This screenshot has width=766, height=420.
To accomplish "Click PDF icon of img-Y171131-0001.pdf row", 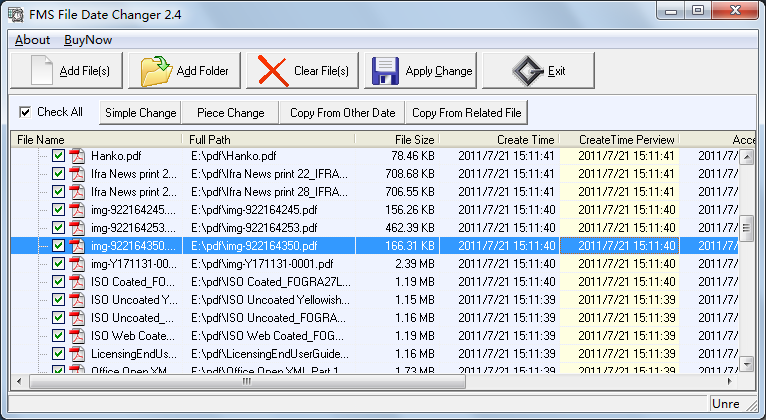I will (78, 264).
